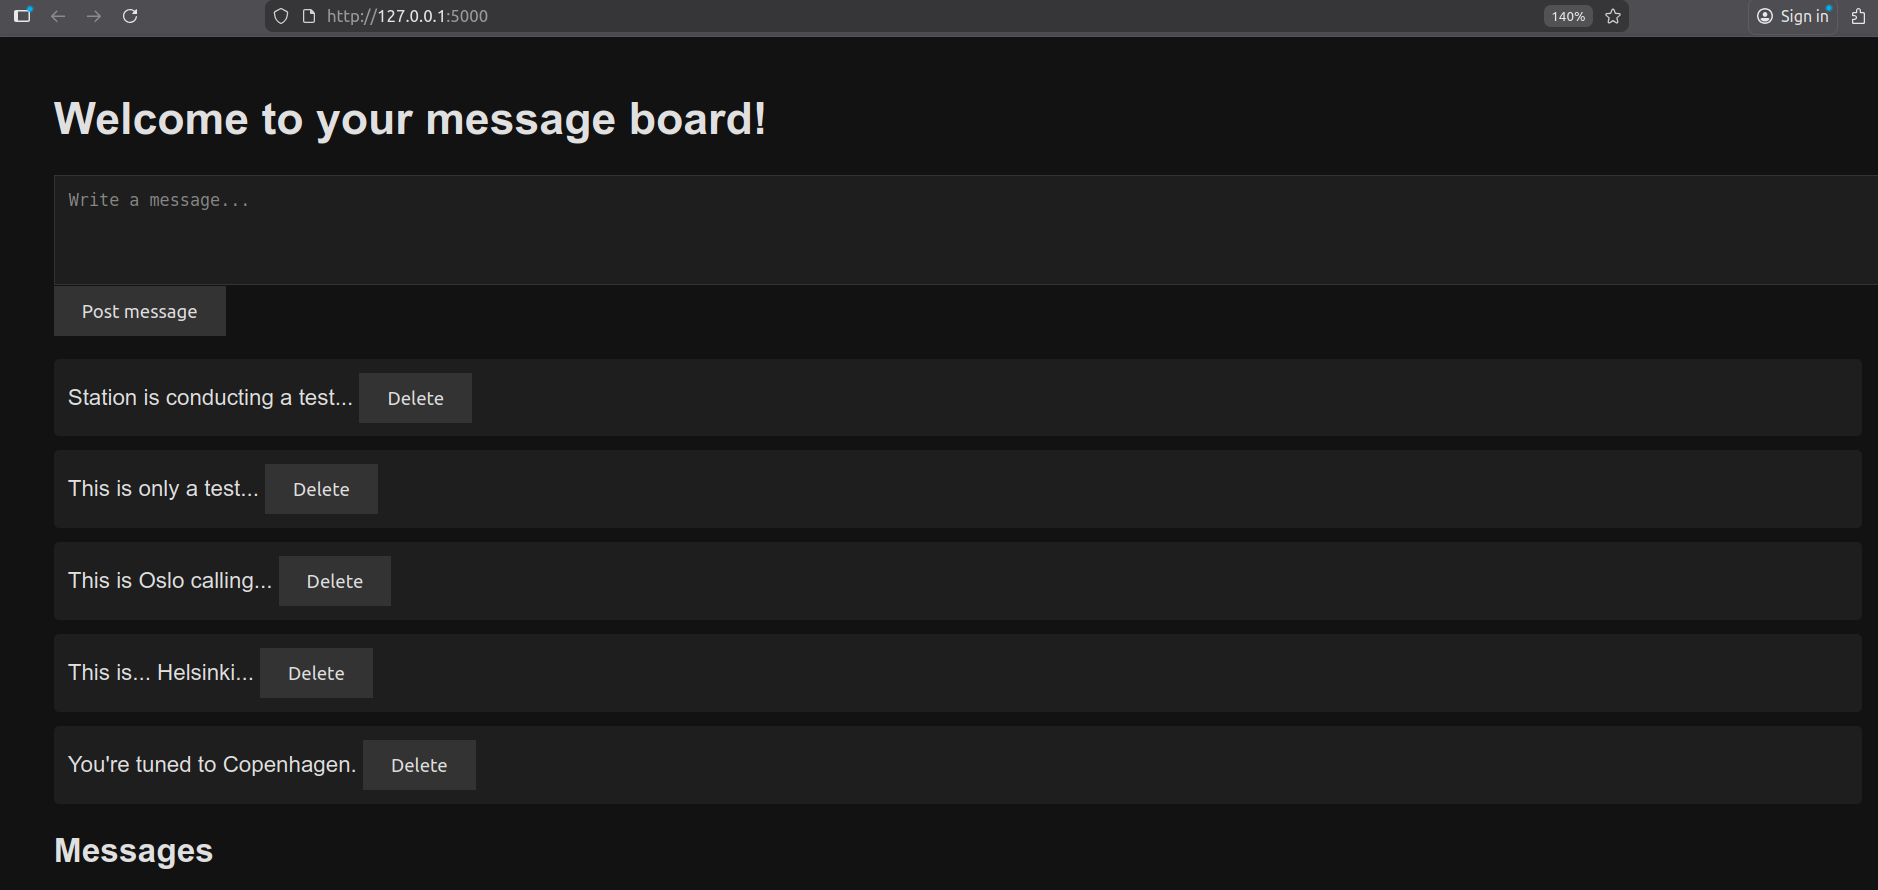Click the back navigation arrow

(x=59, y=16)
